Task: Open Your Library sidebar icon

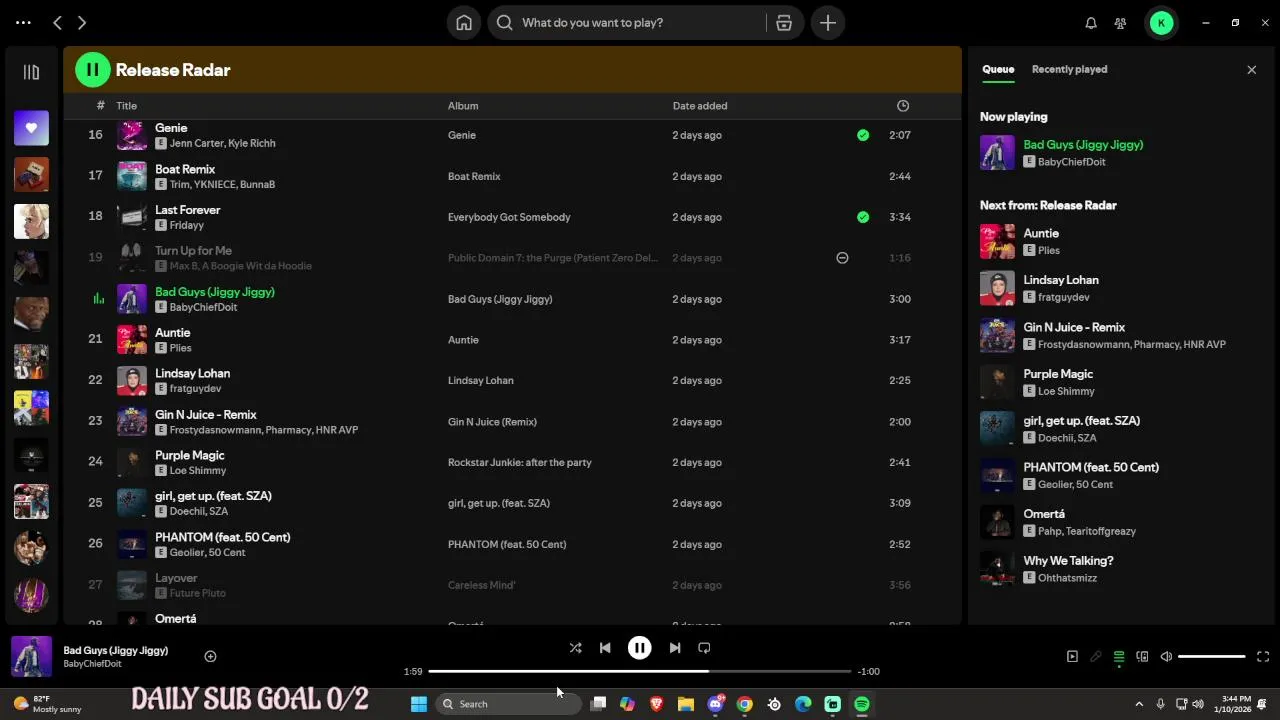Action: [31, 72]
